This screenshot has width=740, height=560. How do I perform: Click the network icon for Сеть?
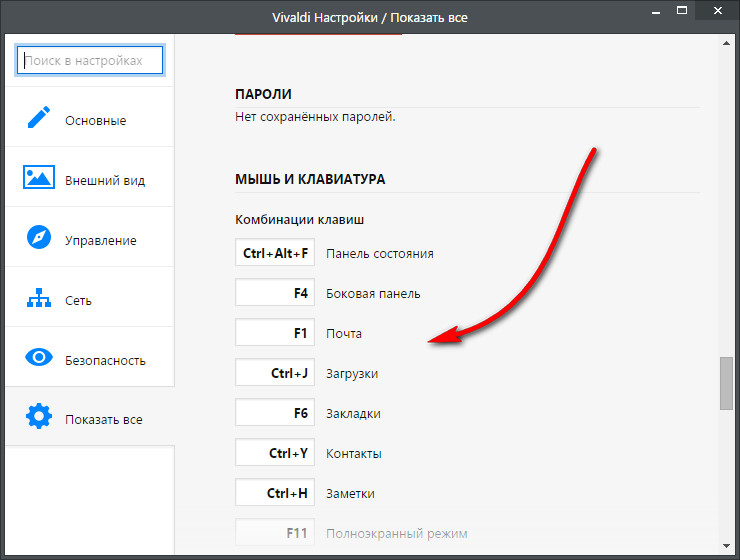(x=39, y=298)
